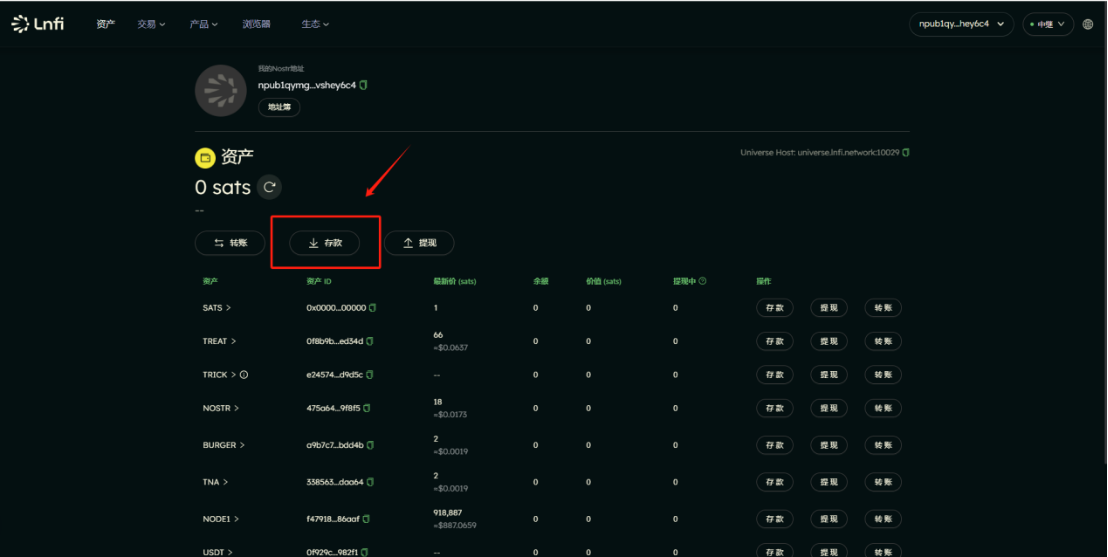The height and width of the screenshot is (557, 1108).
Task: Open the SATS asset details
Action: coord(217,307)
